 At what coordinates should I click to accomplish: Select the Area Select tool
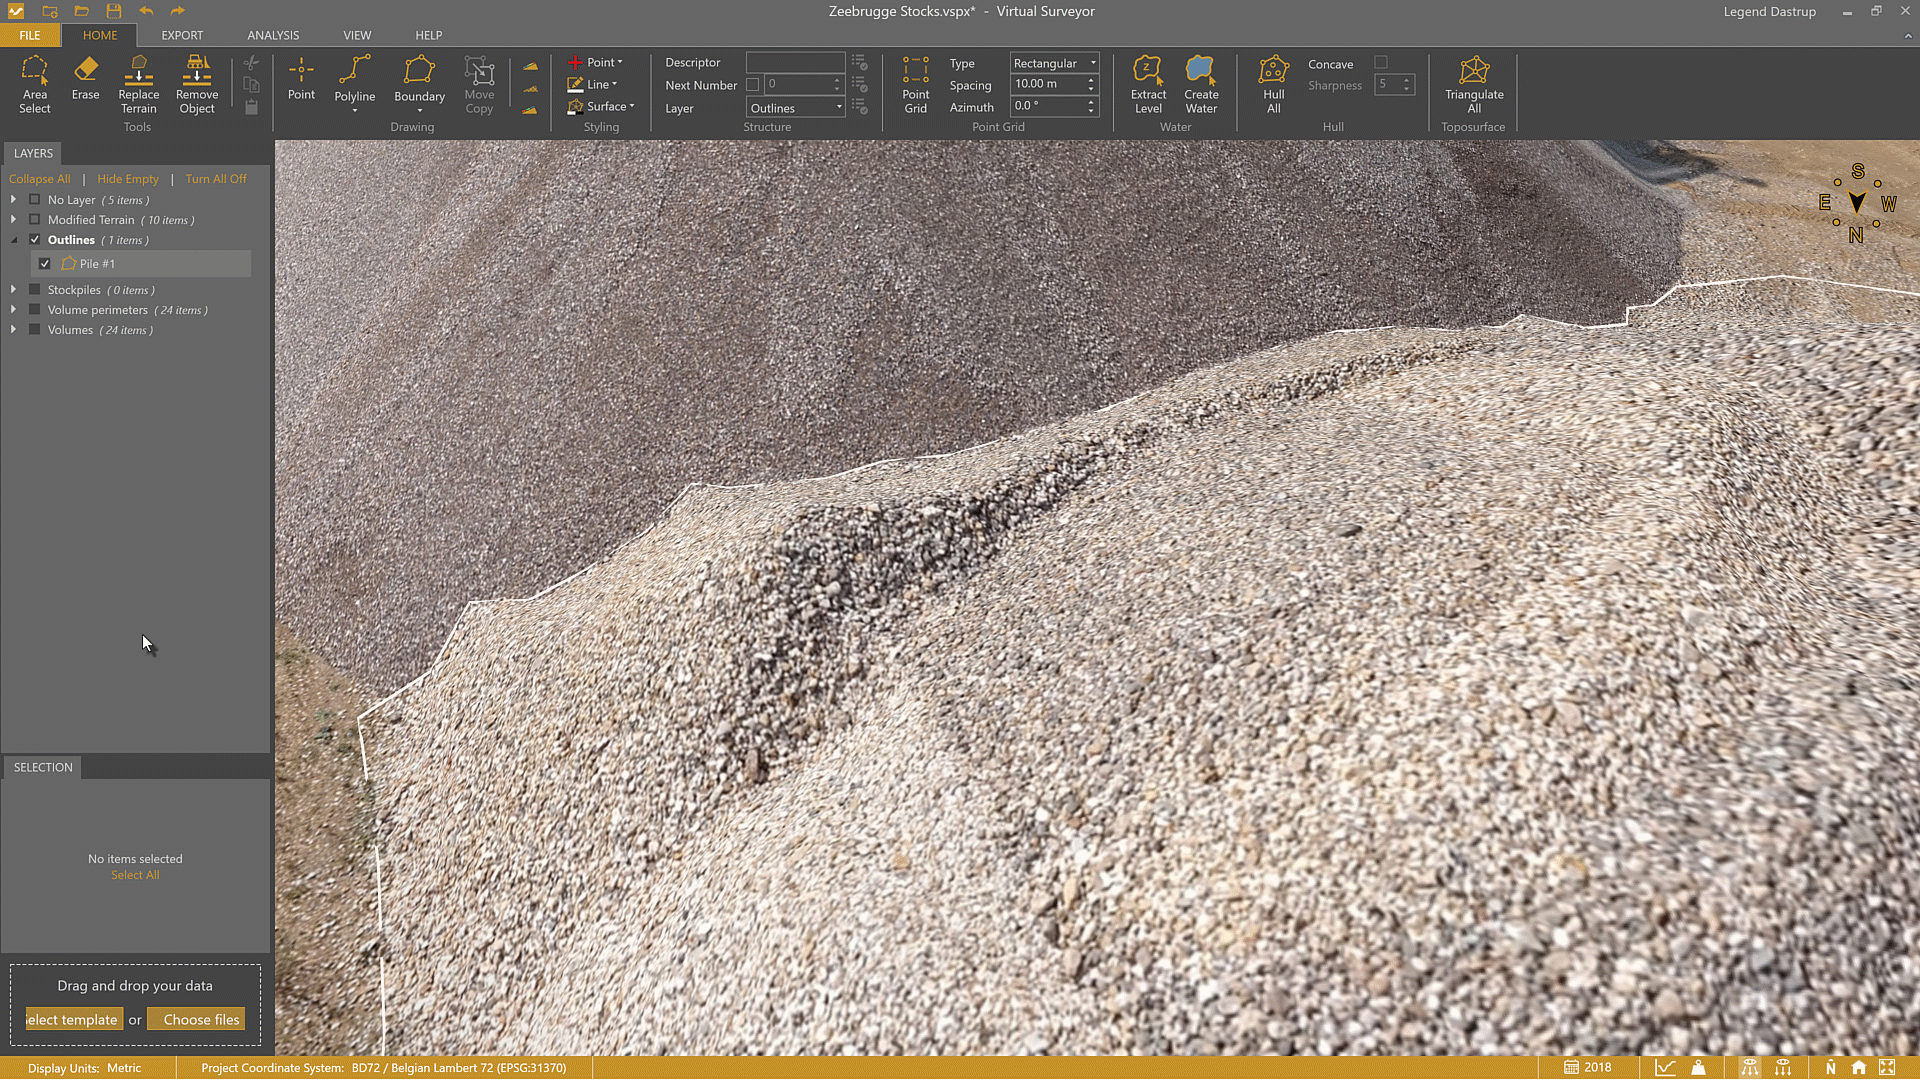pos(35,85)
